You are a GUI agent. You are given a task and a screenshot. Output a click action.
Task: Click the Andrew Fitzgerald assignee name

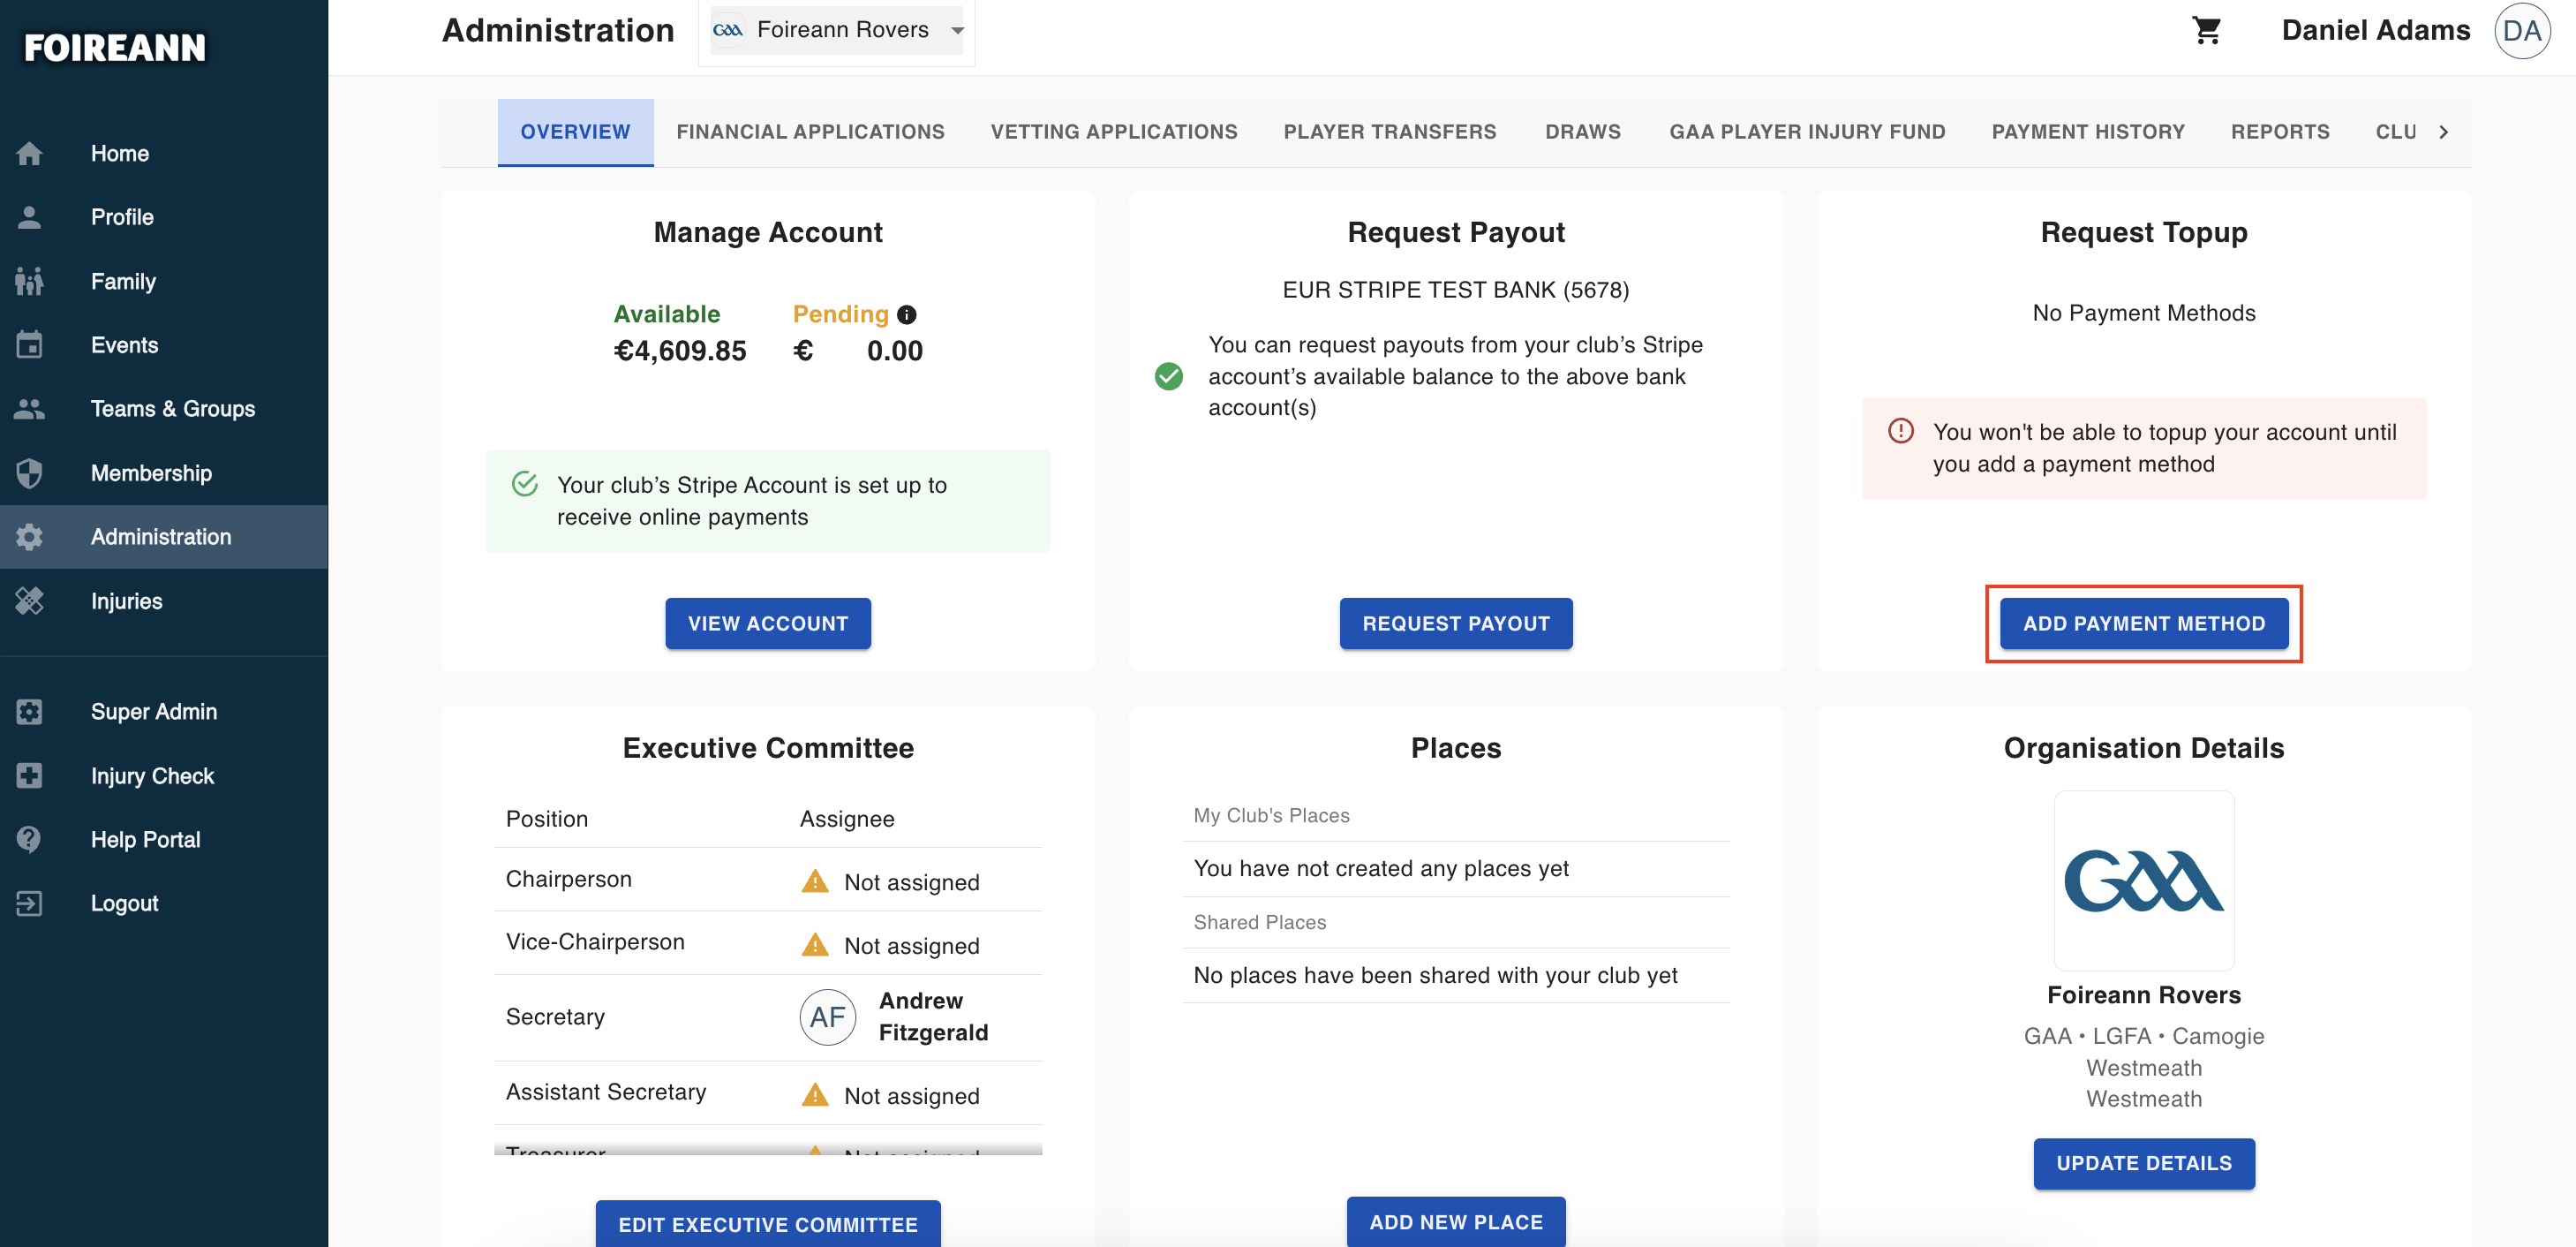click(933, 1017)
